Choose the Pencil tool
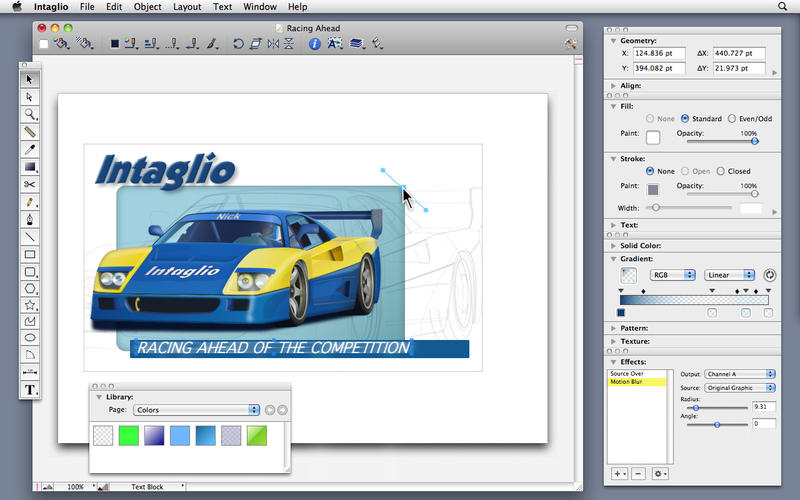The image size is (800, 500). (x=30, y=202)
